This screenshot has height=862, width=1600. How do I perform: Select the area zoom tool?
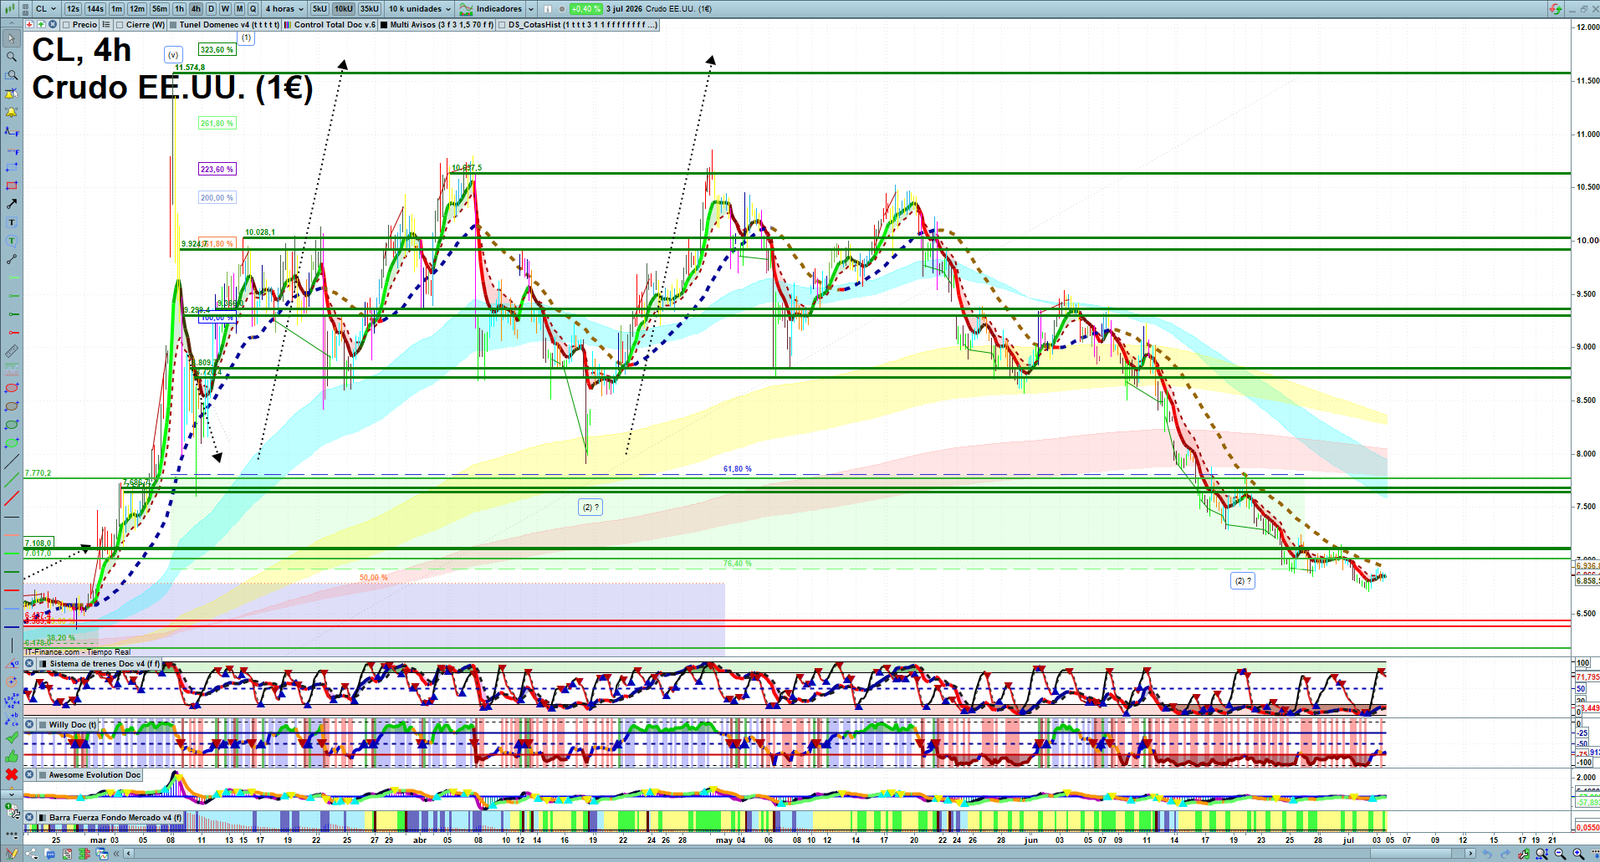[x=11, y=75]
